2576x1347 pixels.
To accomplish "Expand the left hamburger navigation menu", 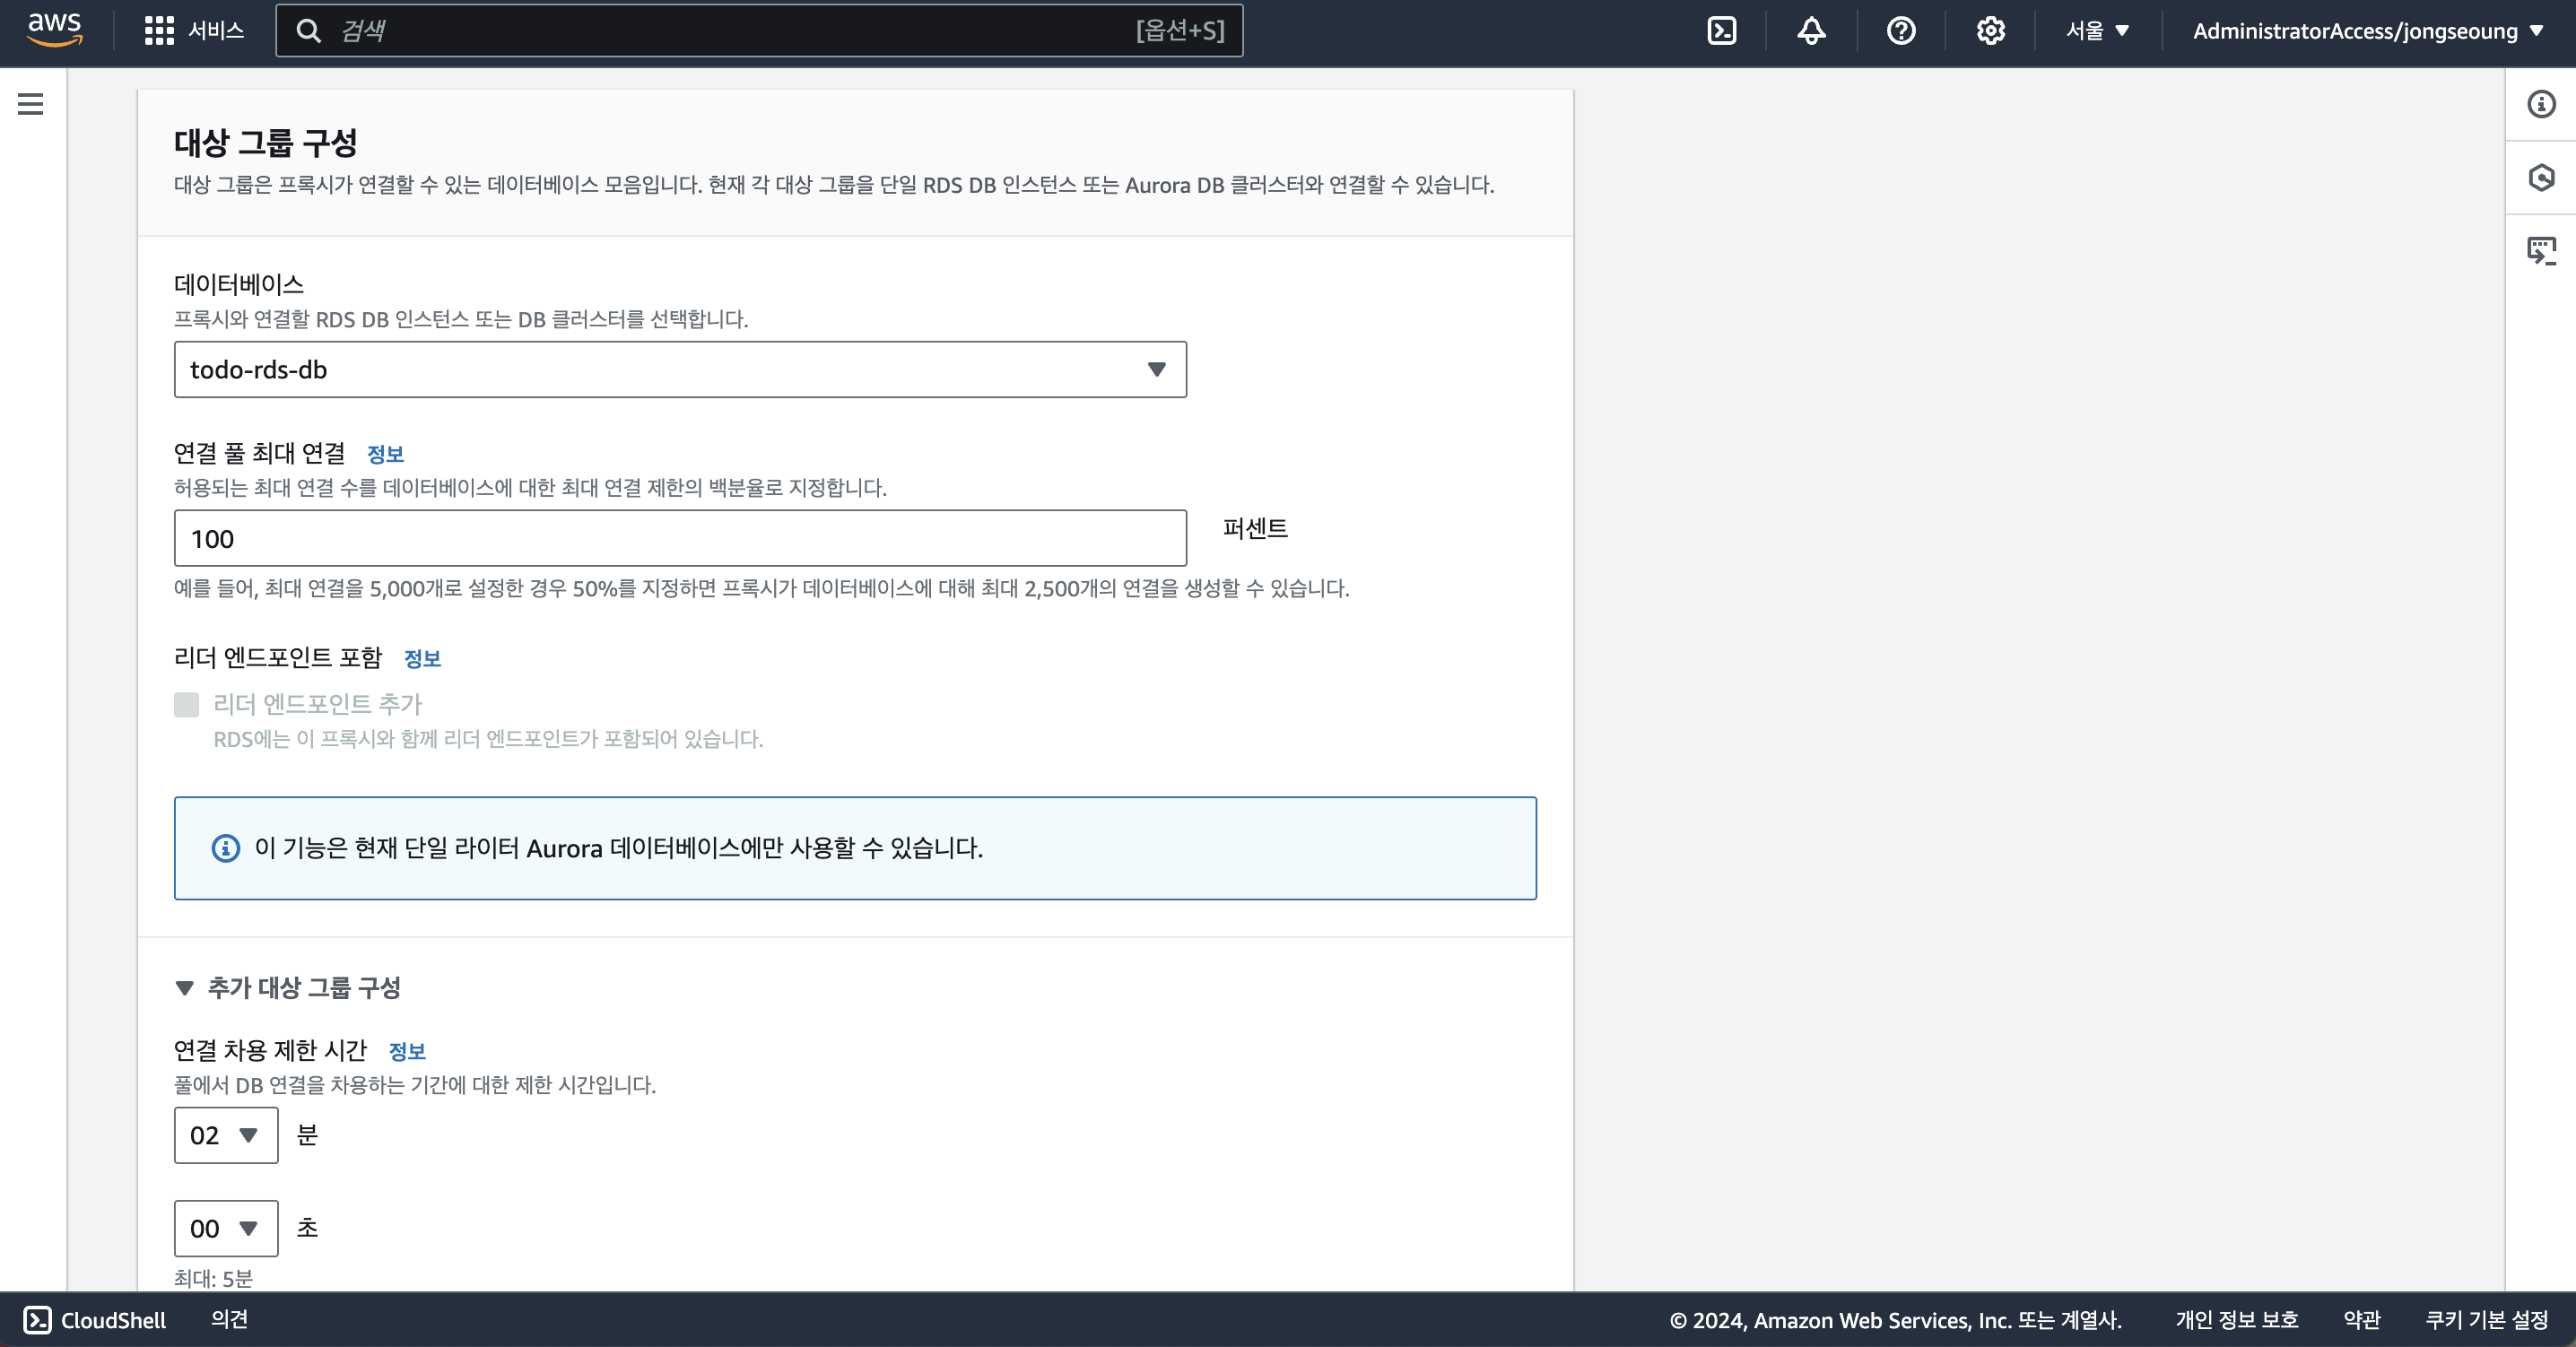I will point(31,104).
